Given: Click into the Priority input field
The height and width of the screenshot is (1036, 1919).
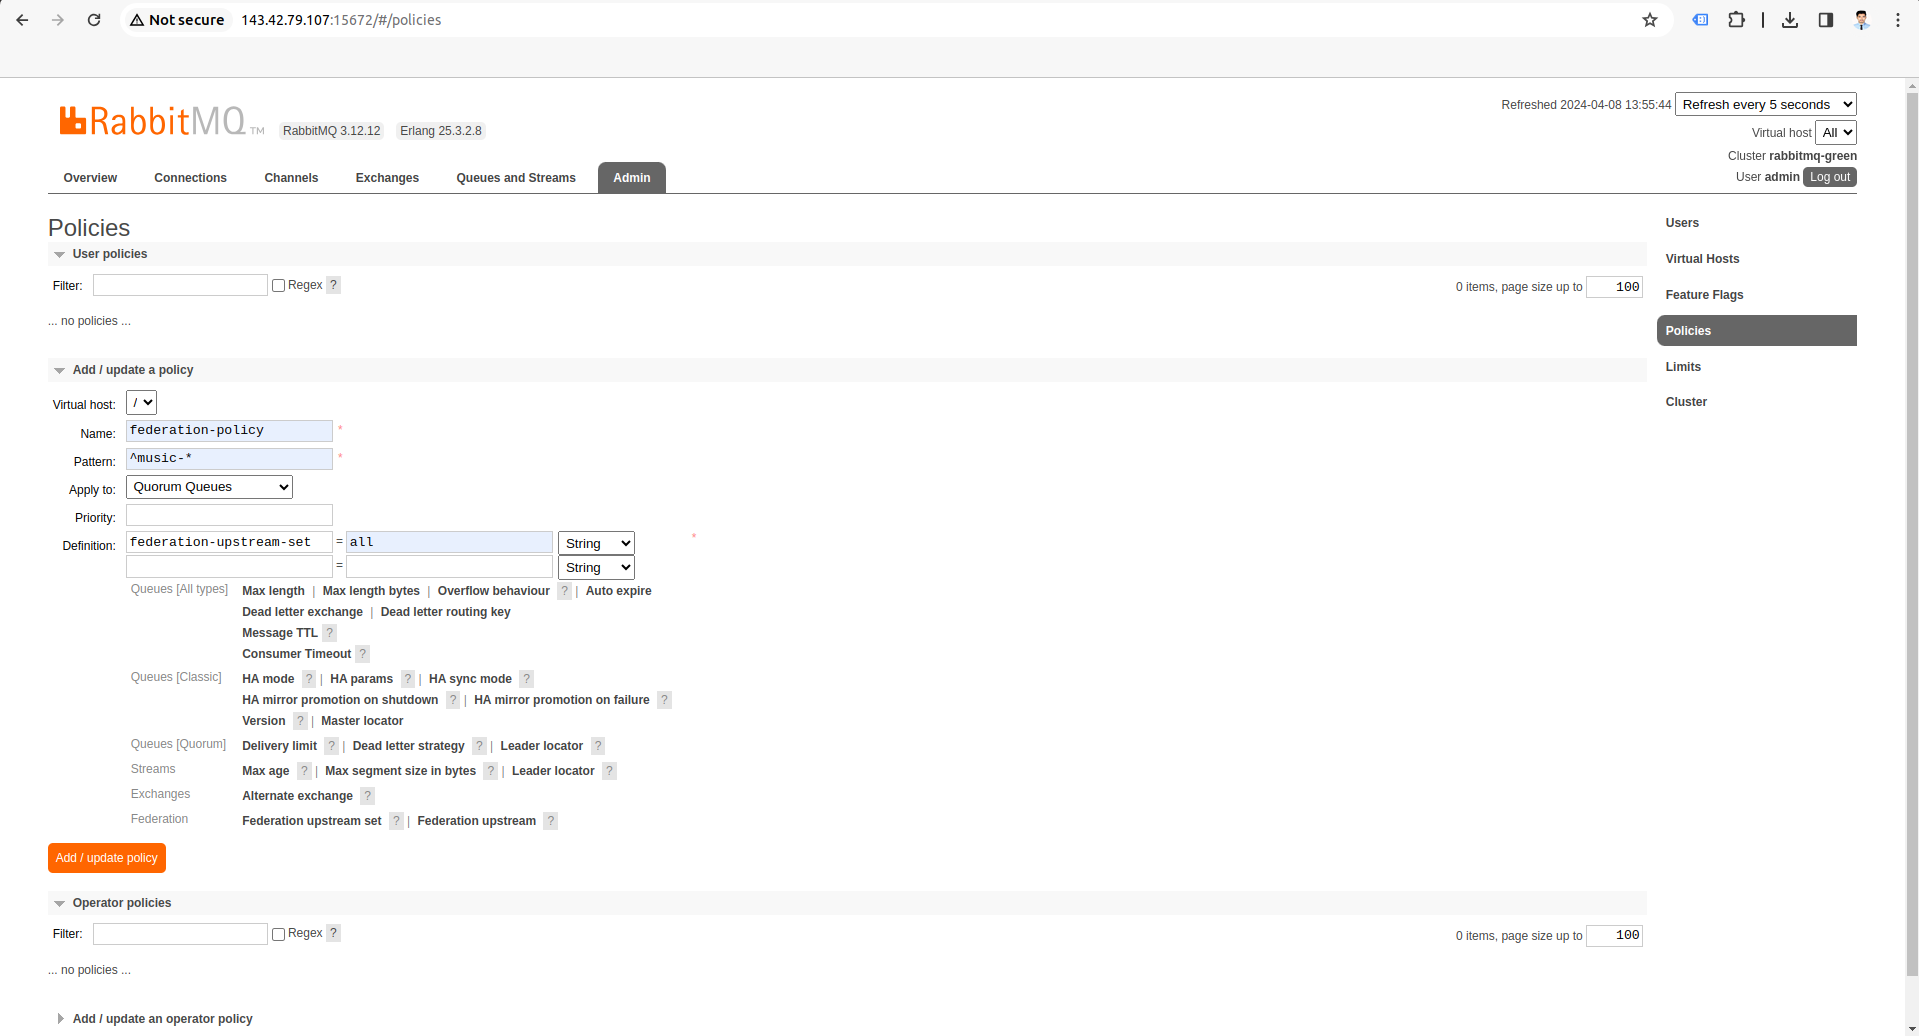Looking at the screenshot, I should (229, 516).
